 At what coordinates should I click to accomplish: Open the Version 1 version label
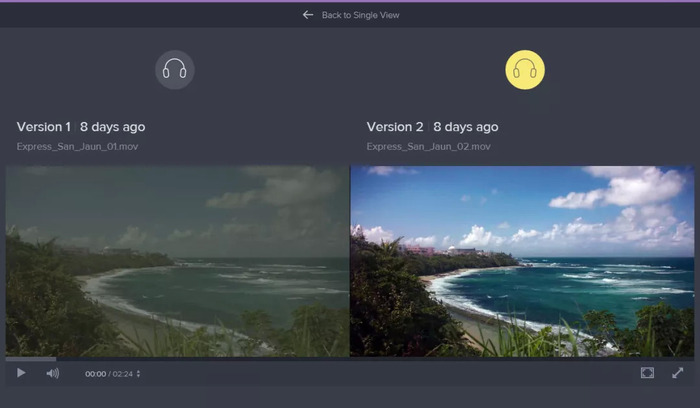tap(44, 127)
